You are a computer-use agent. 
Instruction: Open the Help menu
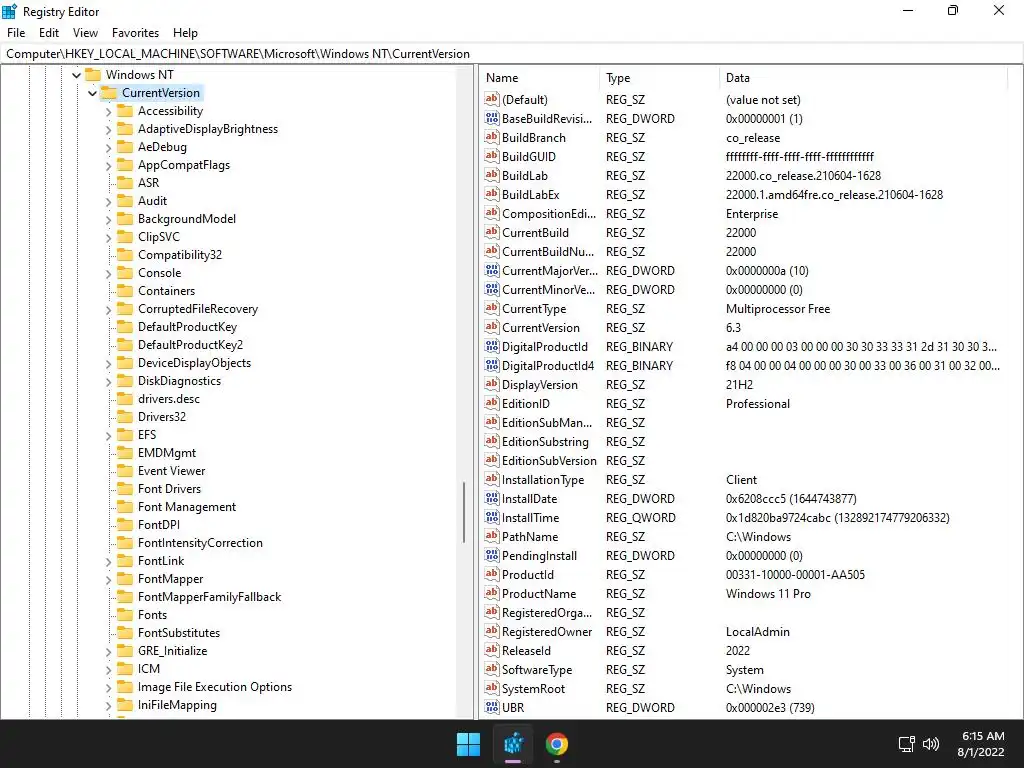coord(185,33)
